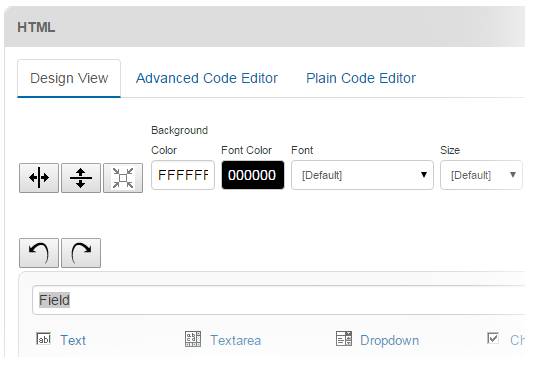Screen dimensions: 535x365
Task: Pick font color 000000 swatch
Action: pyautogui.click(x=253, y=175)
